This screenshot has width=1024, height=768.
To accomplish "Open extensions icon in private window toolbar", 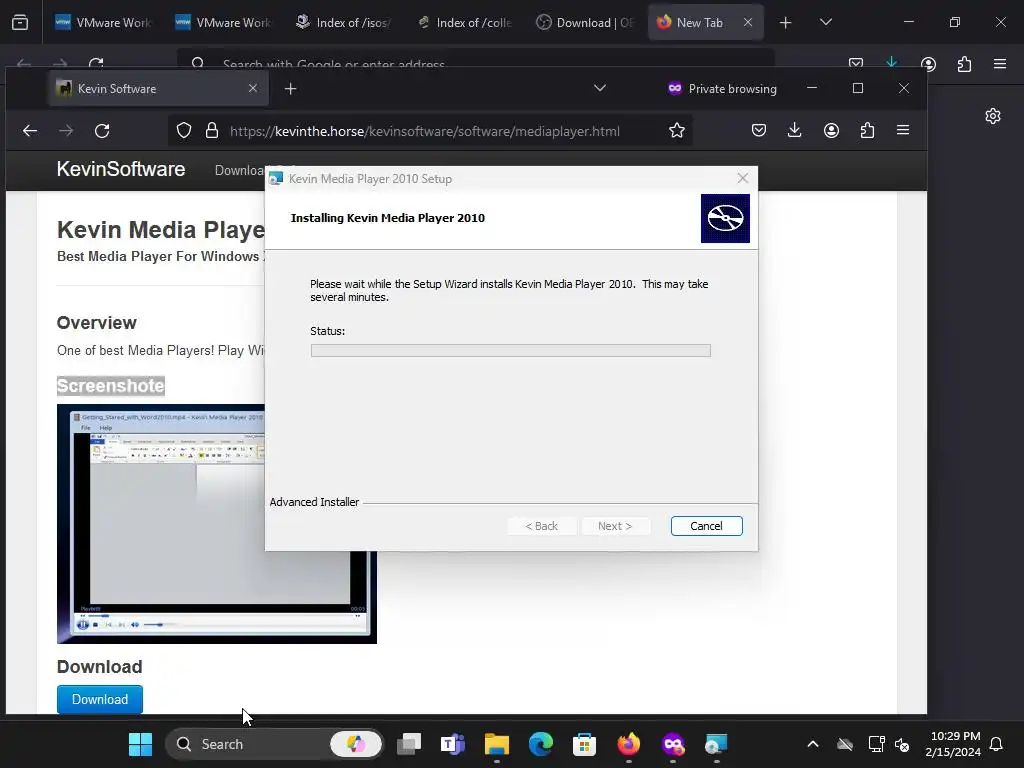I will point(867,131).
